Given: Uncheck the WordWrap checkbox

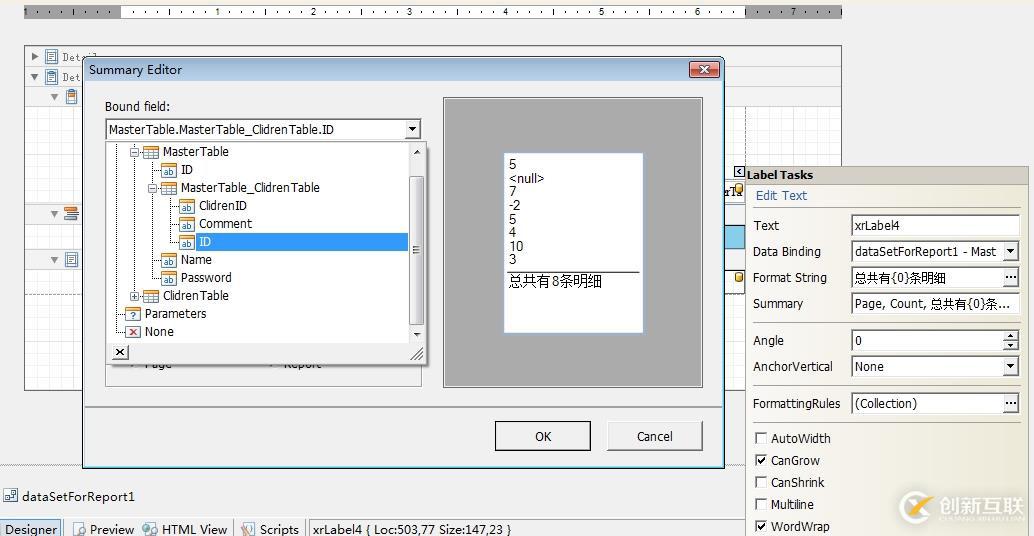Looking at the screenshot, I should pos(761,526).
